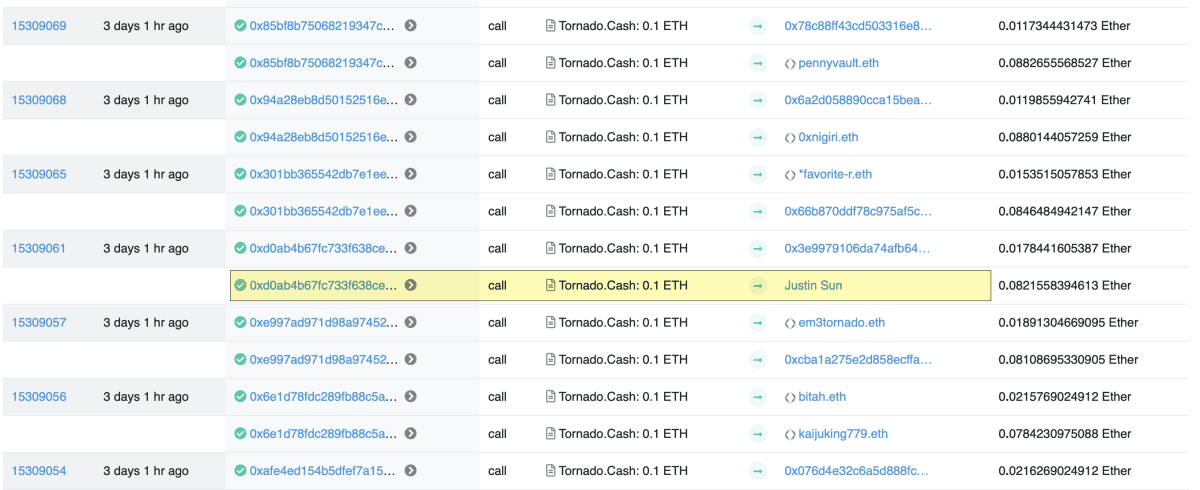Screen dimensions: 1200x490
Task: Click code brackets icon next to 0xnigiri.eth
Action: tap(790, 137)
